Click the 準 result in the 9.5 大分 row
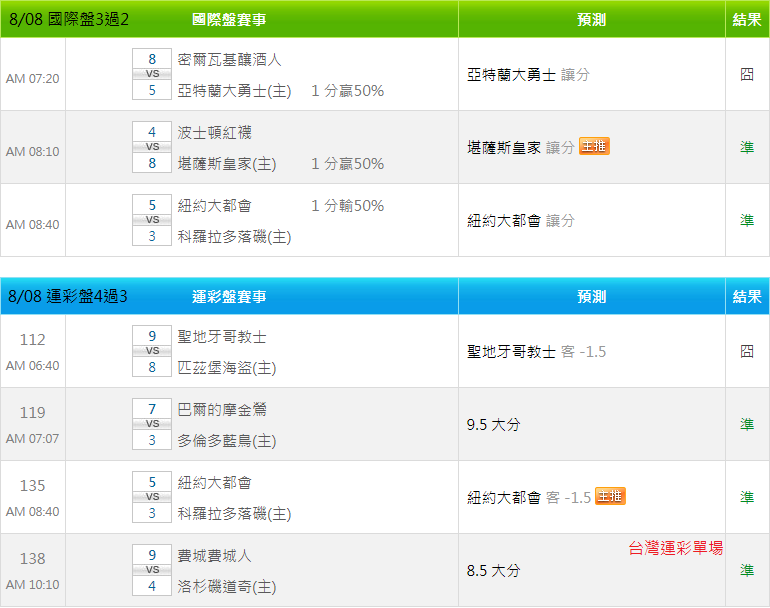770x608 pixels. pos(747,424)
